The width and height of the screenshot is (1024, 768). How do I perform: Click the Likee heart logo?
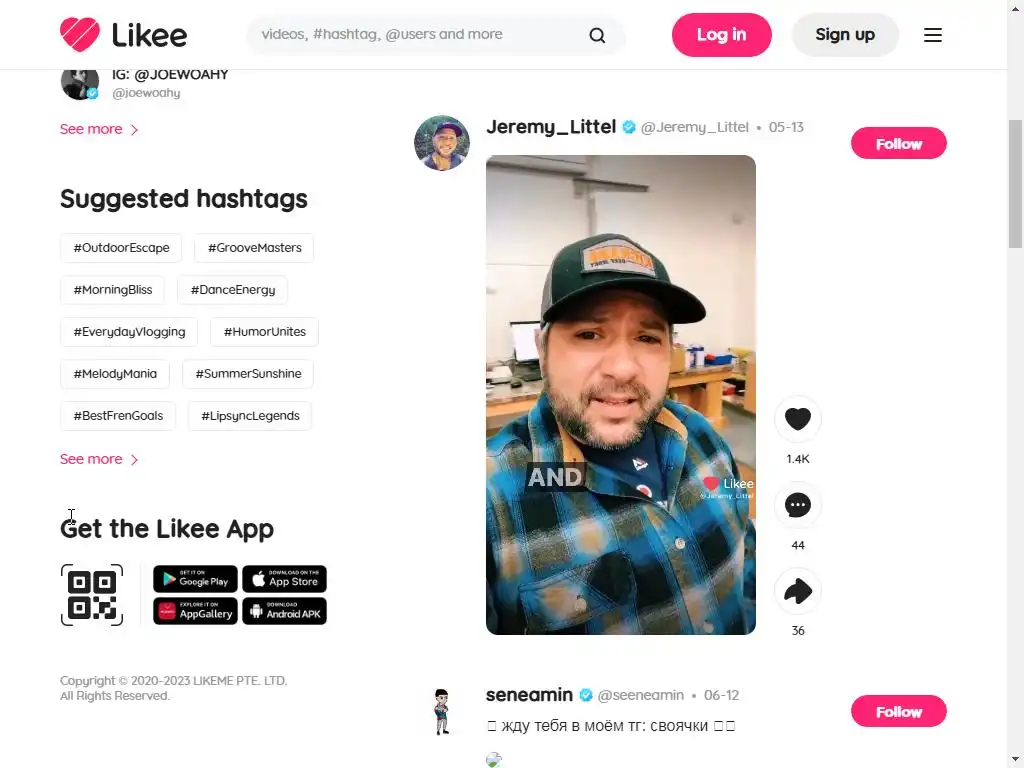(80, 35)
